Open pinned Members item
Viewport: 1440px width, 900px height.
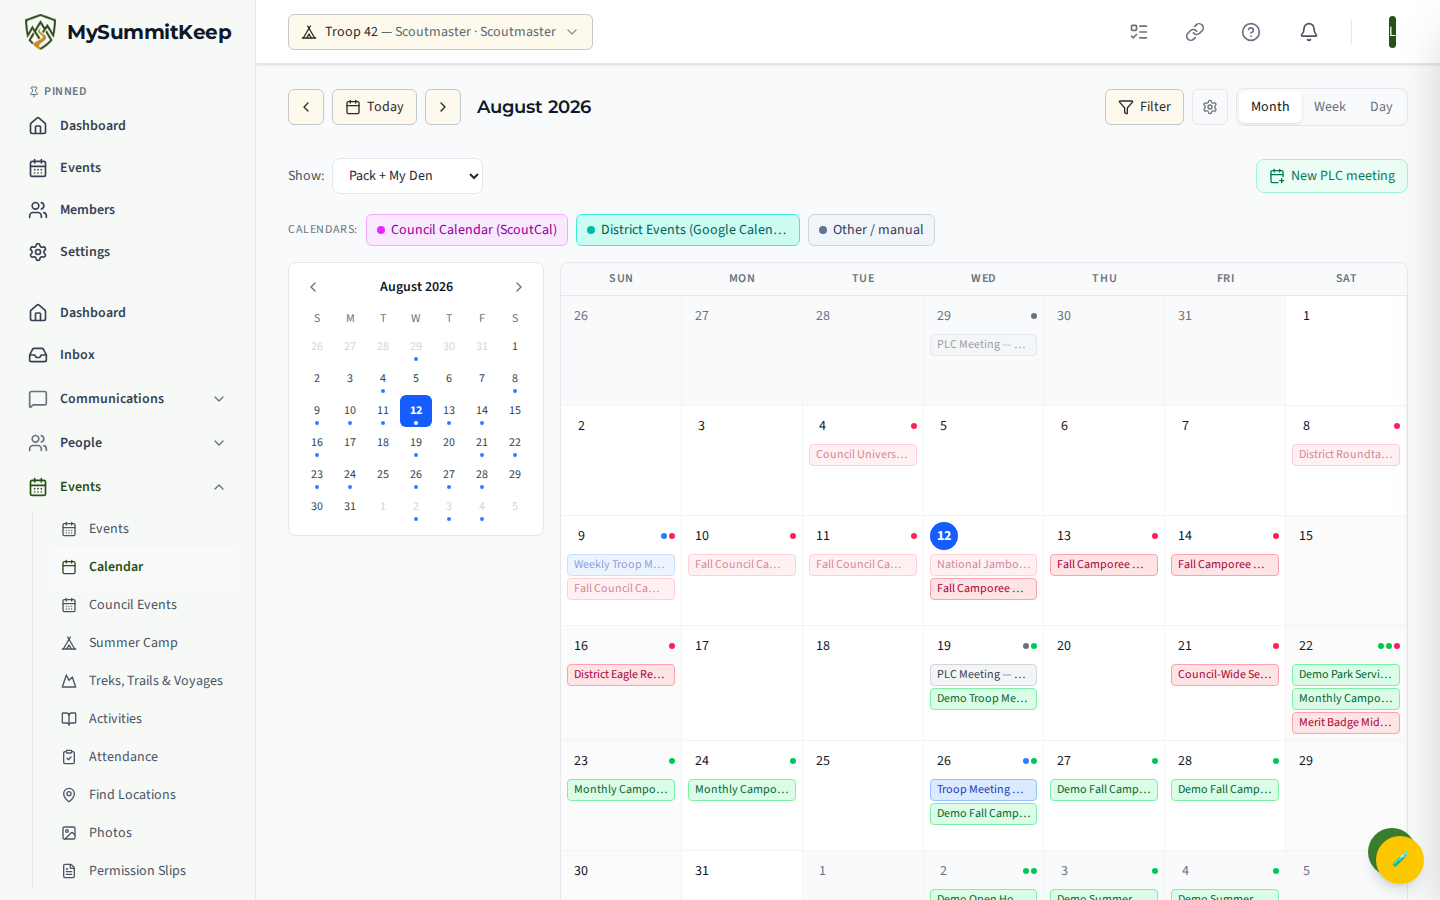pyautogui.click(x=128, y=210)
